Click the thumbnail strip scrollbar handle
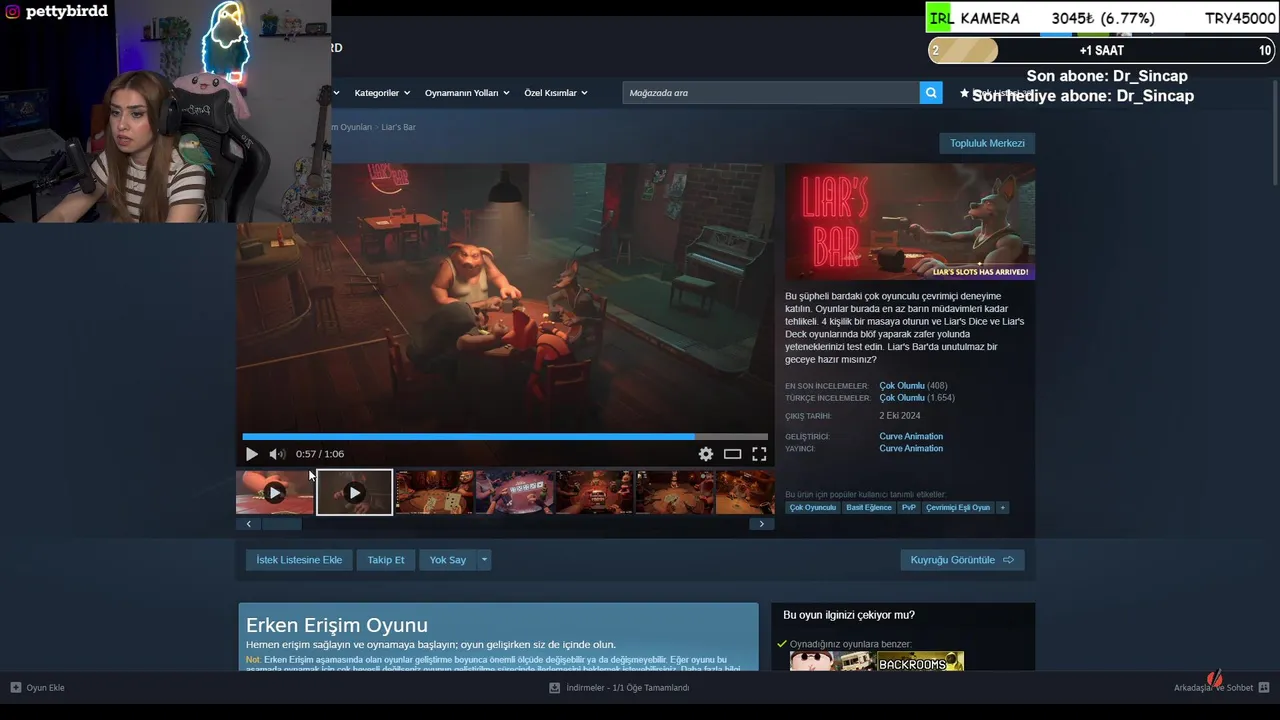Image resolution: width=1280 pixels, height=720 pixels. [x=281, y=524]
